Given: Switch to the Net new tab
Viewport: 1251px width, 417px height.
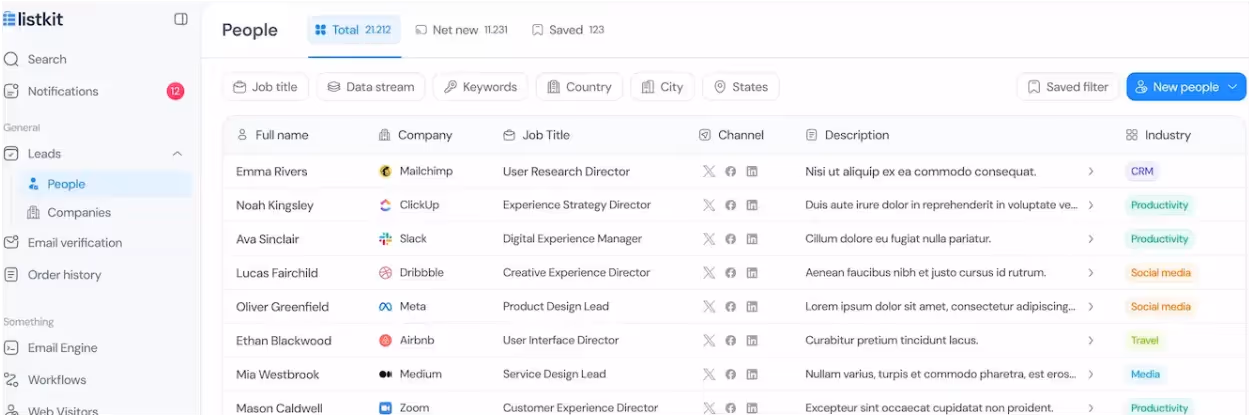Looking at the screenshot, I should pyautogui.click(x=461, y=30).
